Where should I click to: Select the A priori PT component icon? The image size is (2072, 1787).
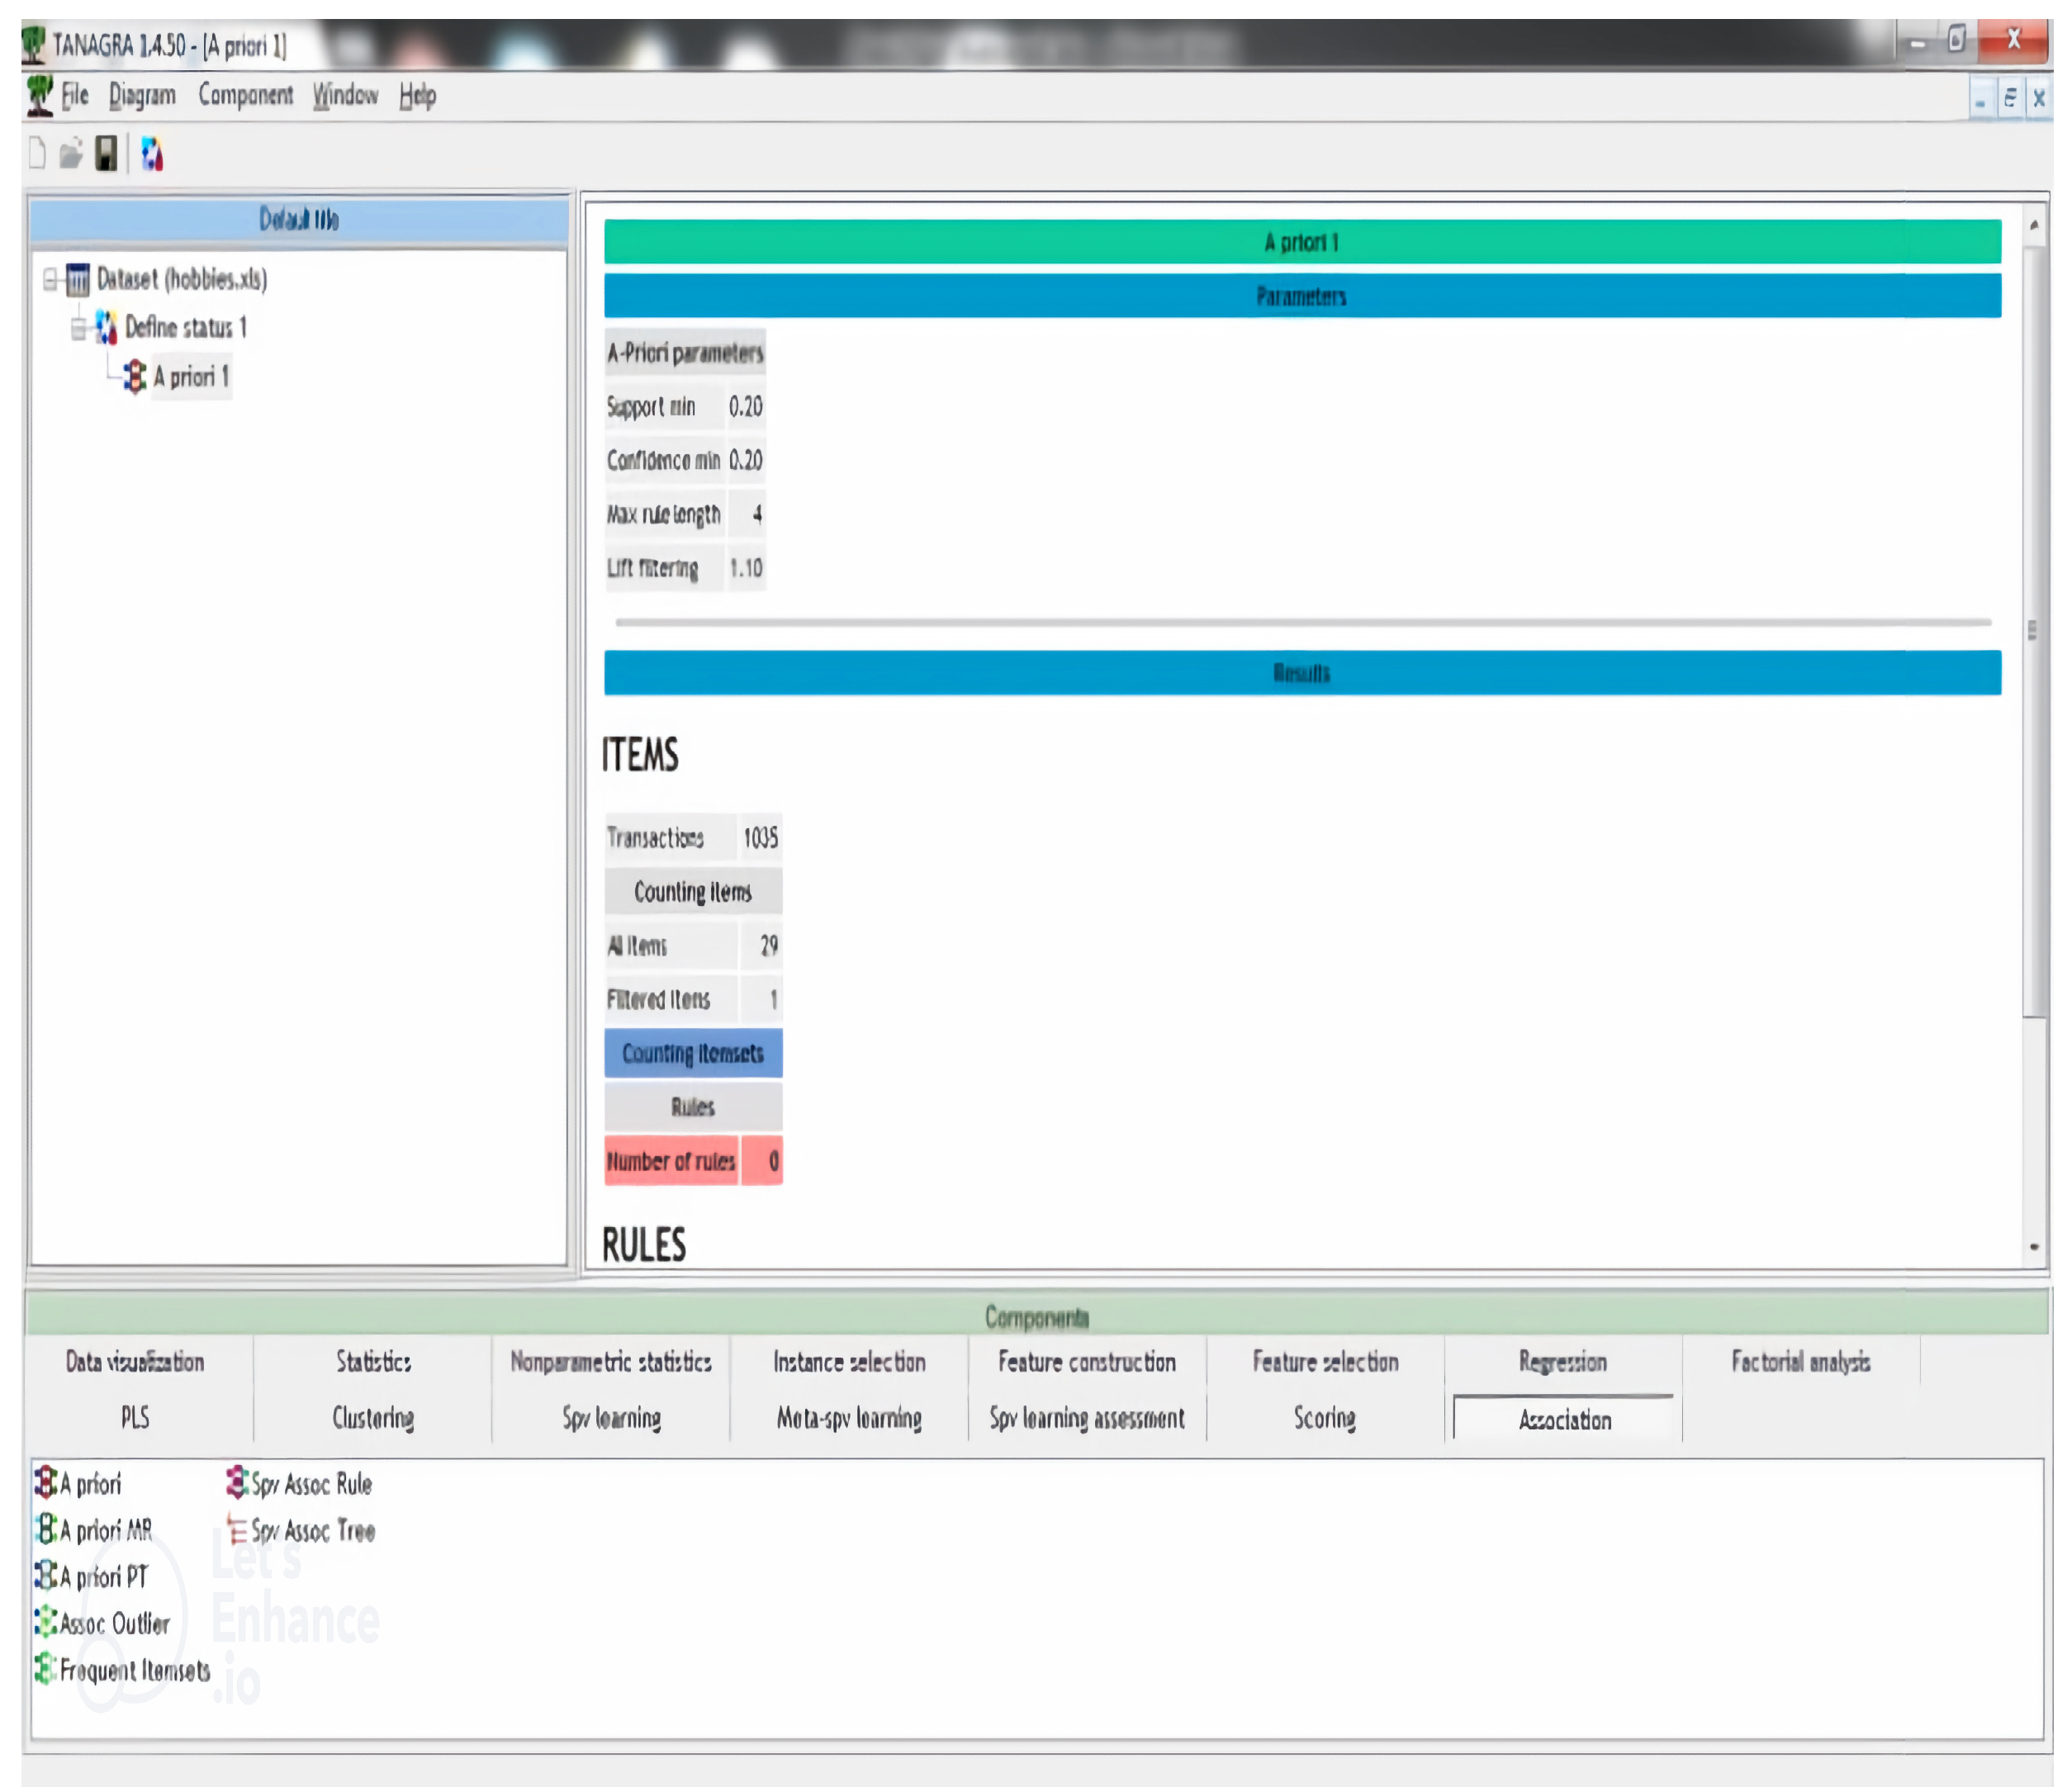click(x=46, y=1576)
